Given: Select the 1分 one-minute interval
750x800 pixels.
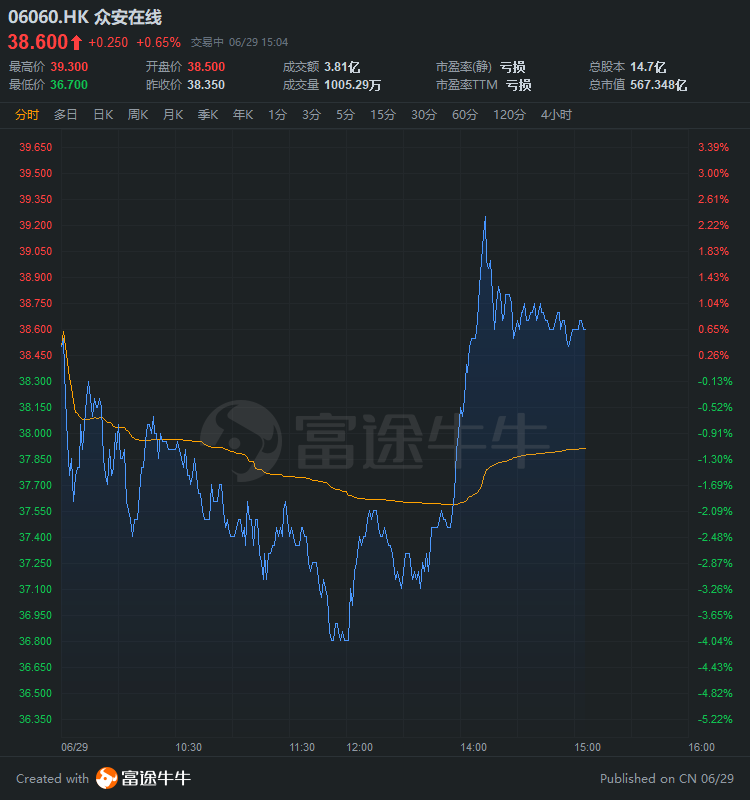Looking at the screenshot, I should tap(277, 115).
